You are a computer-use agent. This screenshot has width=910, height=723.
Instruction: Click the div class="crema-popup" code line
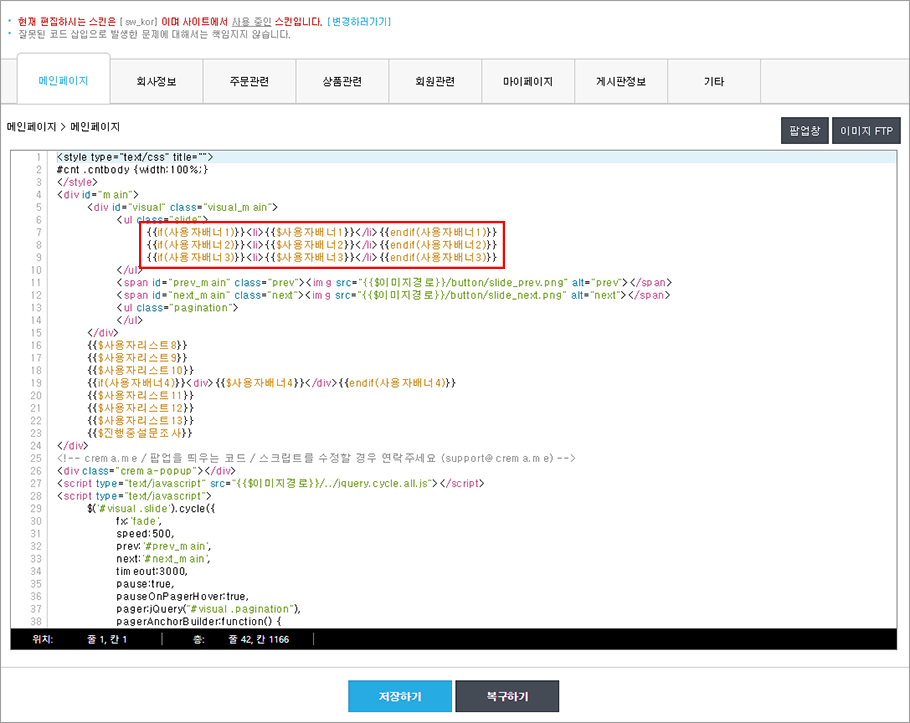(147, 471)
